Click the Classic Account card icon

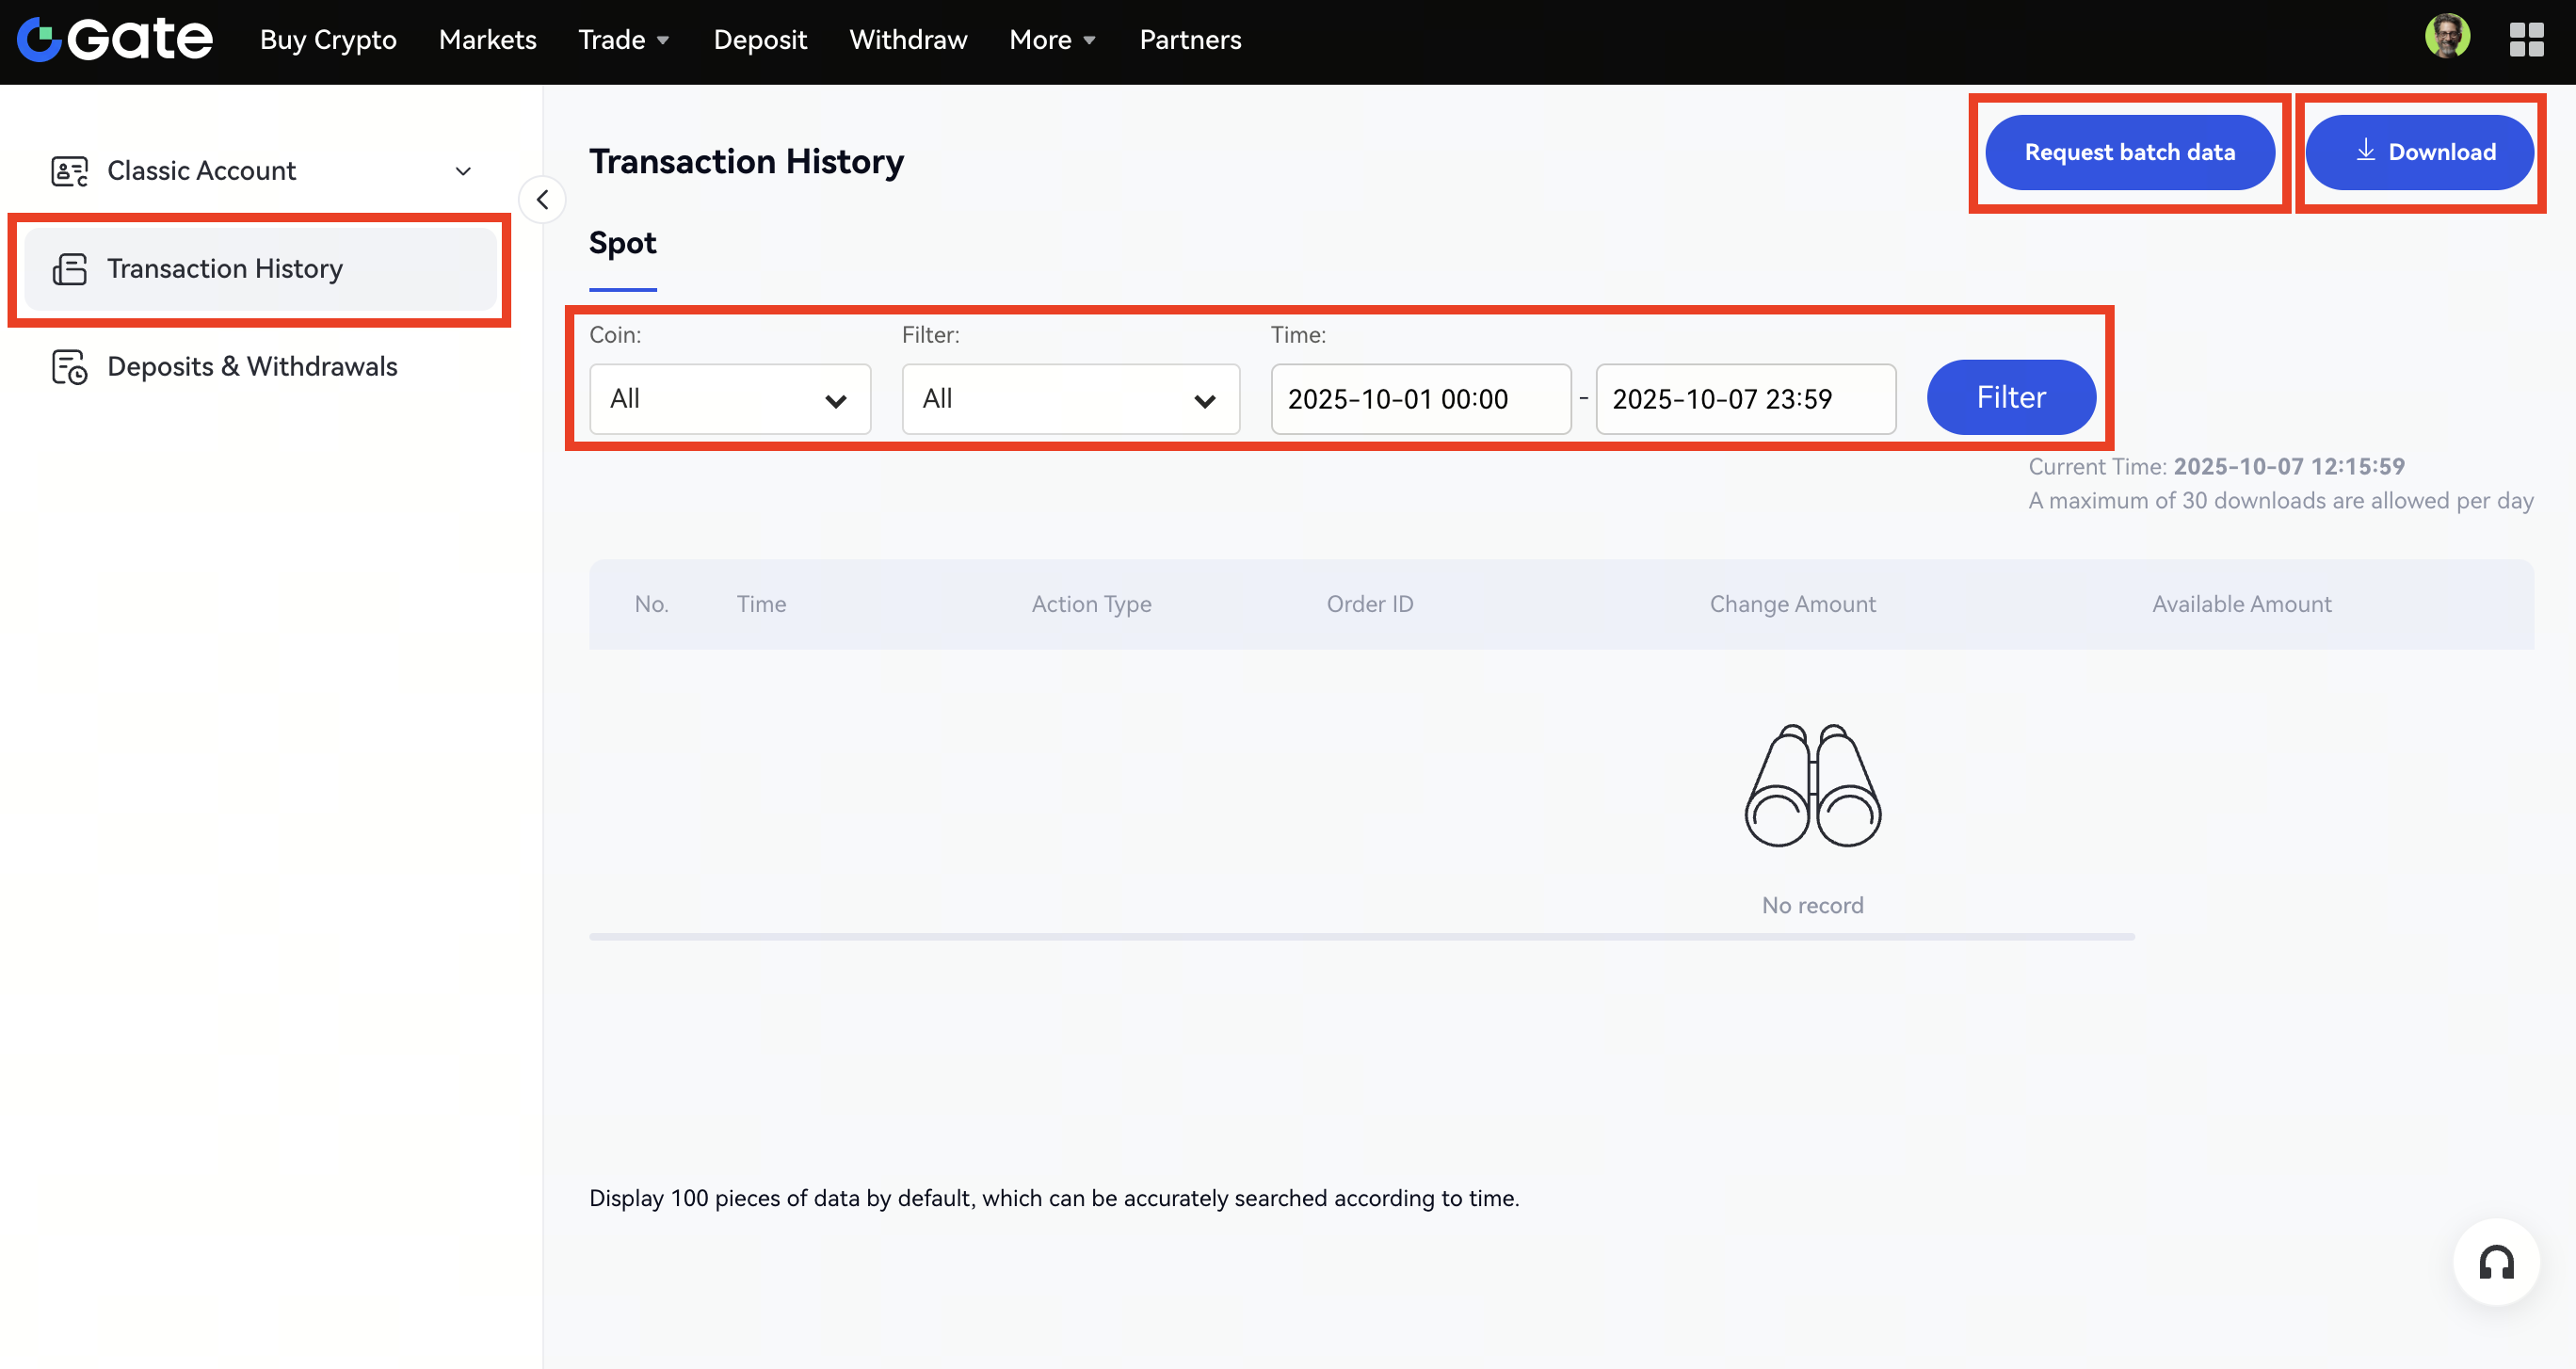(69, 171)
